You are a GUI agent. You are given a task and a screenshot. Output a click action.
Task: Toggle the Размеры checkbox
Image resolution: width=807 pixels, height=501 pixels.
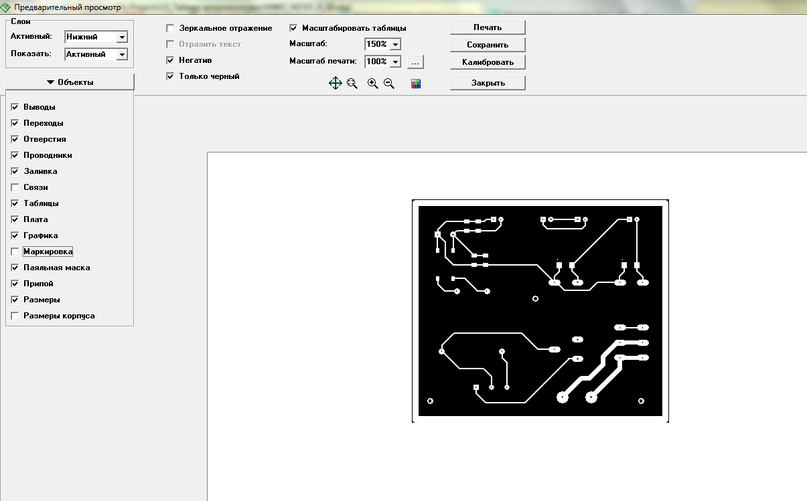[x=14, y=300]
